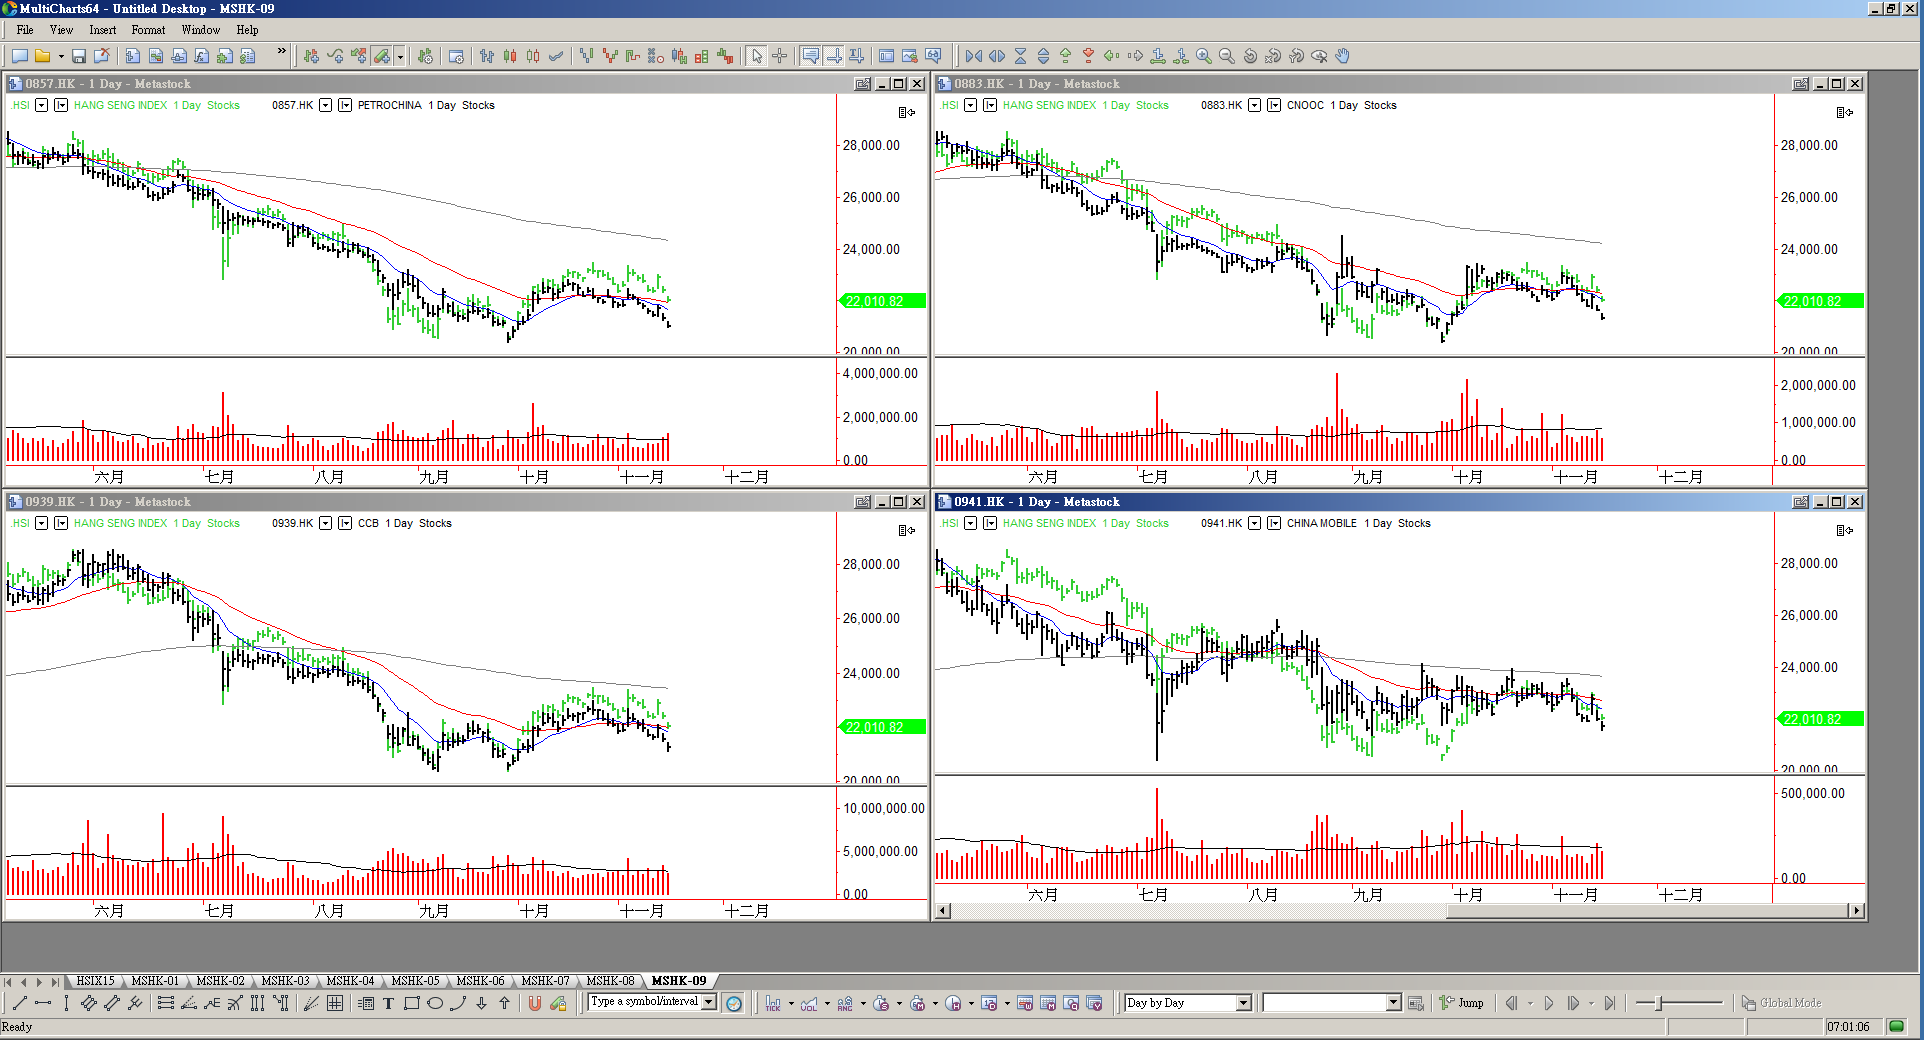Open the Format menu
The height and width of the screenshot is (1057, 1924).
(148, 30)
